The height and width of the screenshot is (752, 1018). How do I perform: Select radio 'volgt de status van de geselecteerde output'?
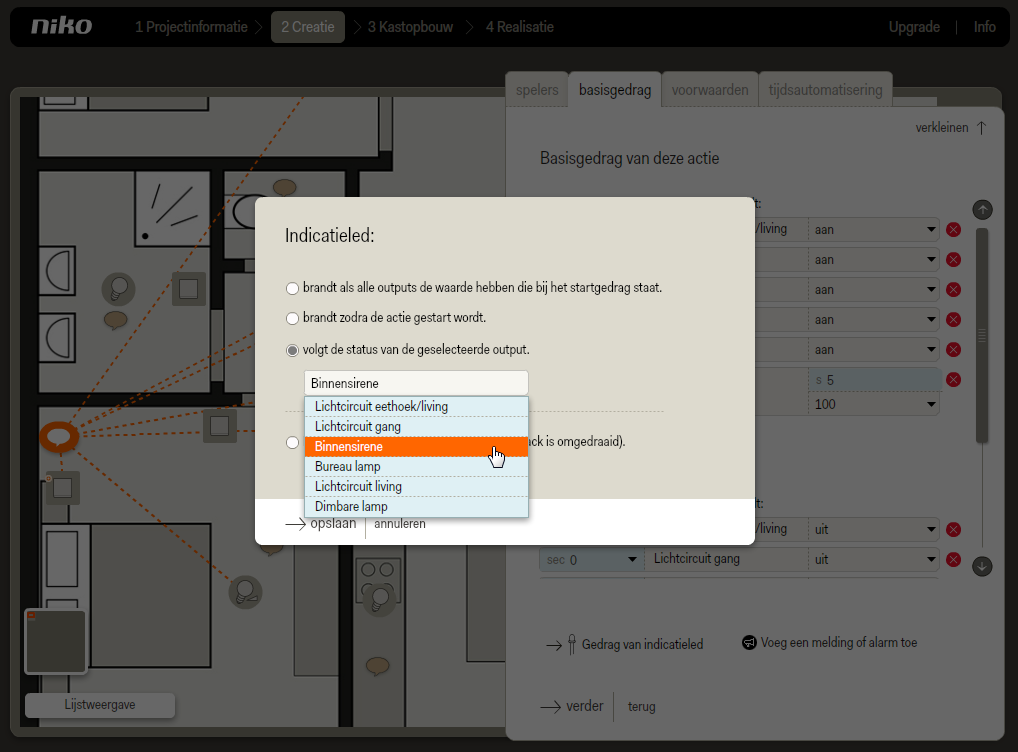coord(292,351)
